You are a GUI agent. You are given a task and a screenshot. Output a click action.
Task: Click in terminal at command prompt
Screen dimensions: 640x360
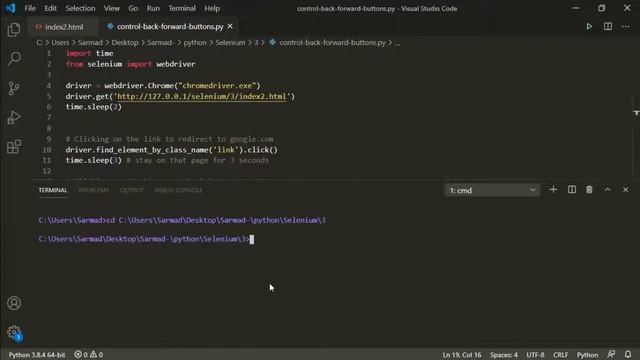pos(252,239)
